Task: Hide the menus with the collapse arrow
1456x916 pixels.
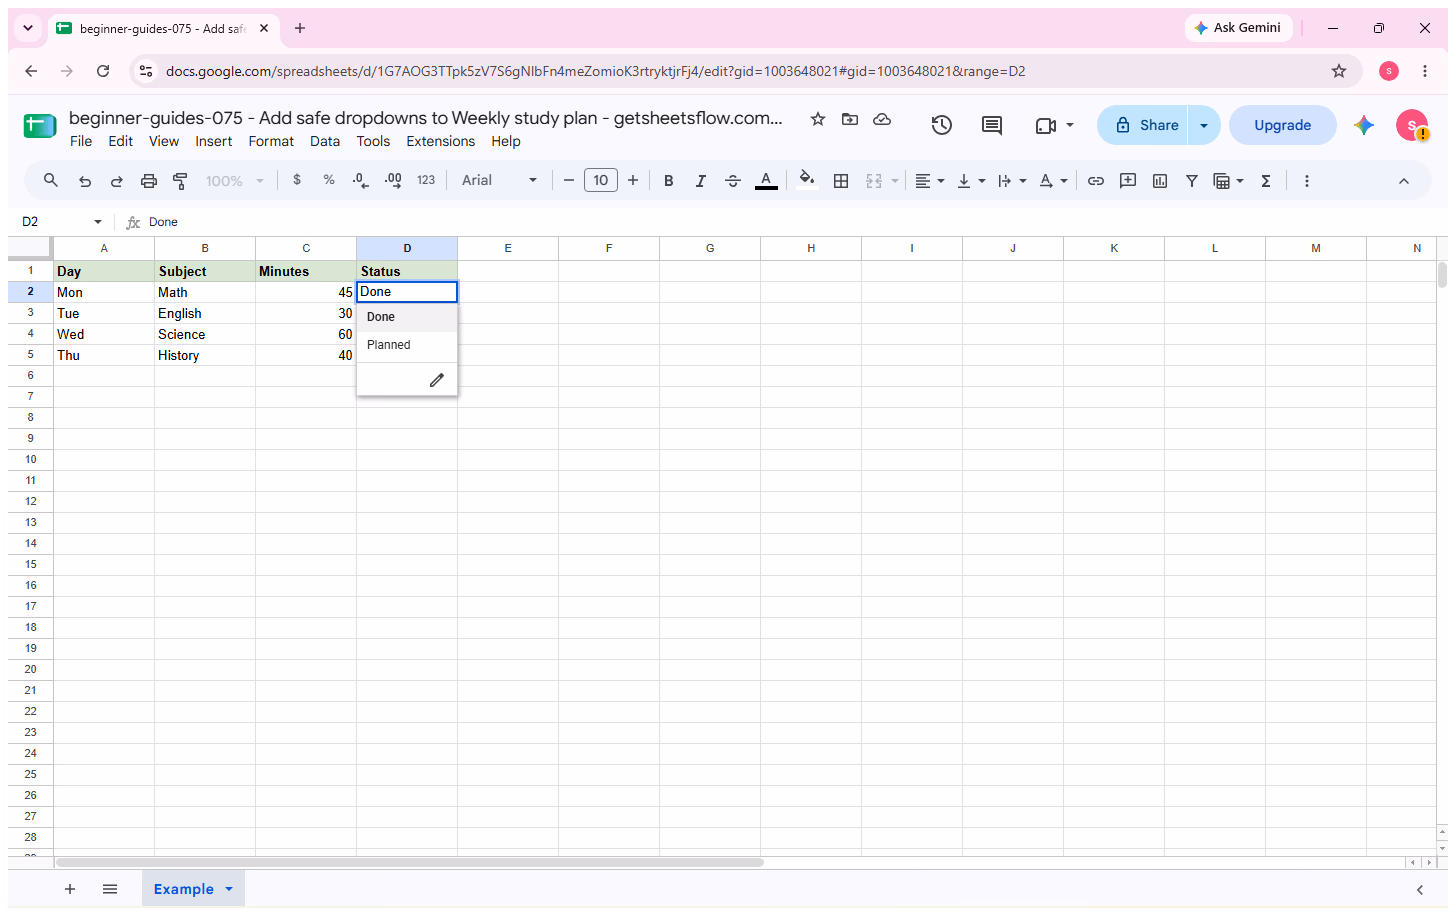Action: coord(1404,181)
